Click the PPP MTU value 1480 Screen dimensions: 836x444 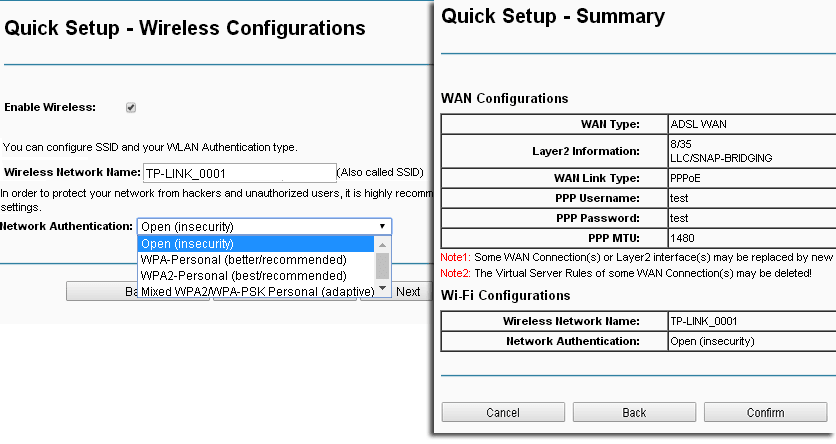pos(750,238)
